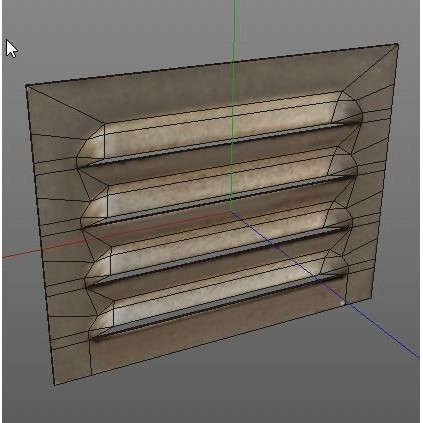Select the blue Z axis line
This screenshot has height=423, width=423.
click(324, 284)
